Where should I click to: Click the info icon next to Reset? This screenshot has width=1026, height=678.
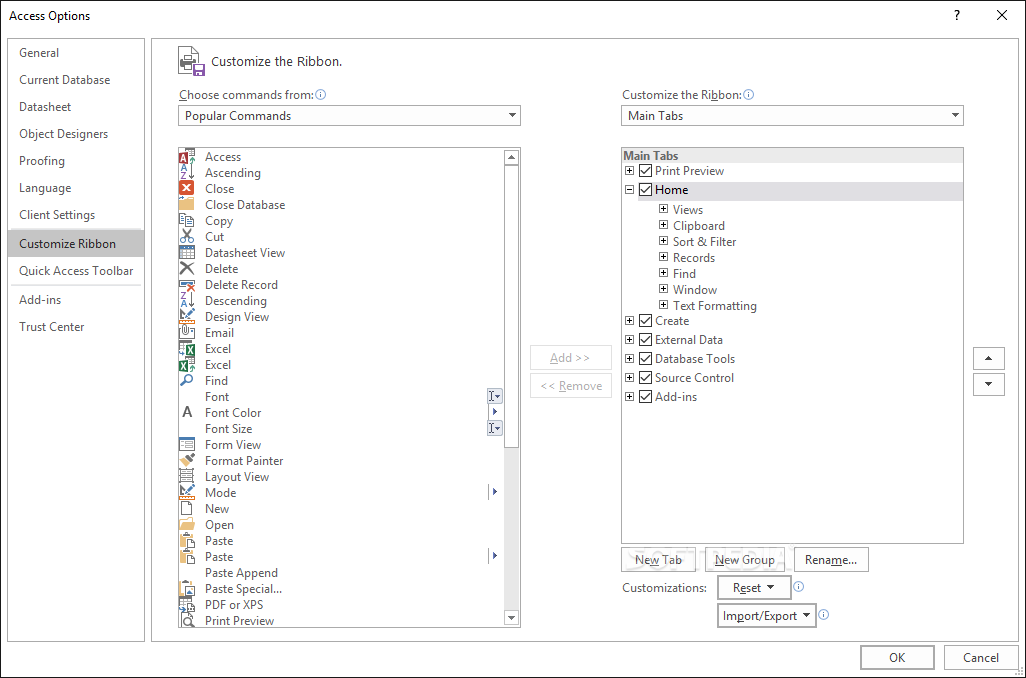798,586
